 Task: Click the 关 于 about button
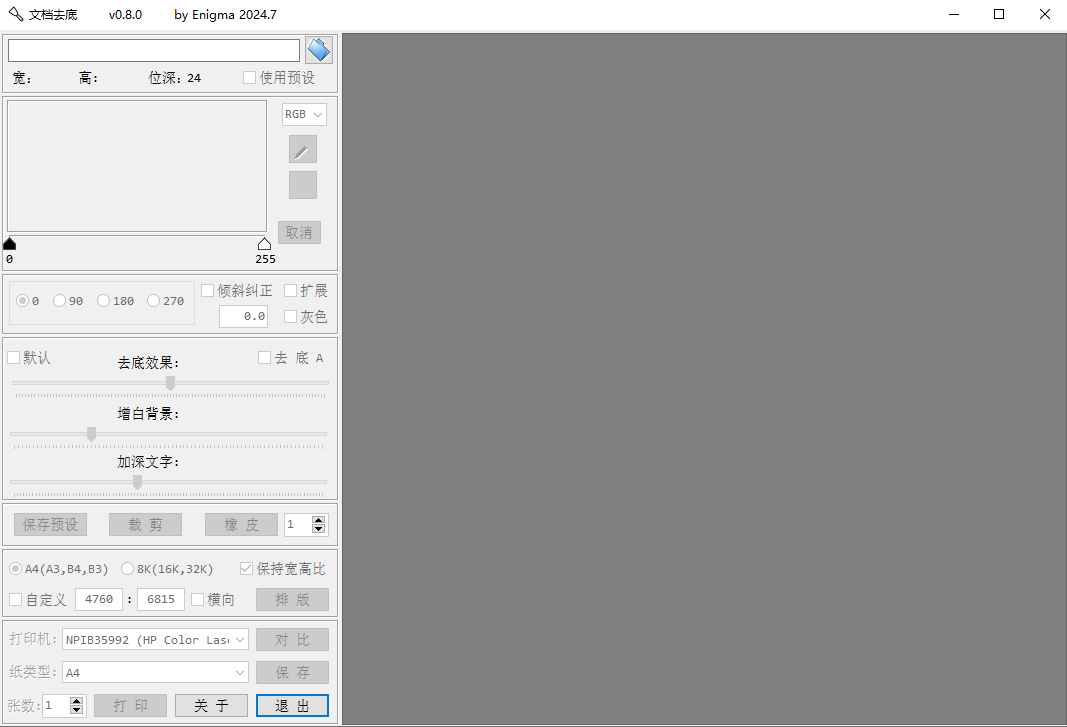212,706
